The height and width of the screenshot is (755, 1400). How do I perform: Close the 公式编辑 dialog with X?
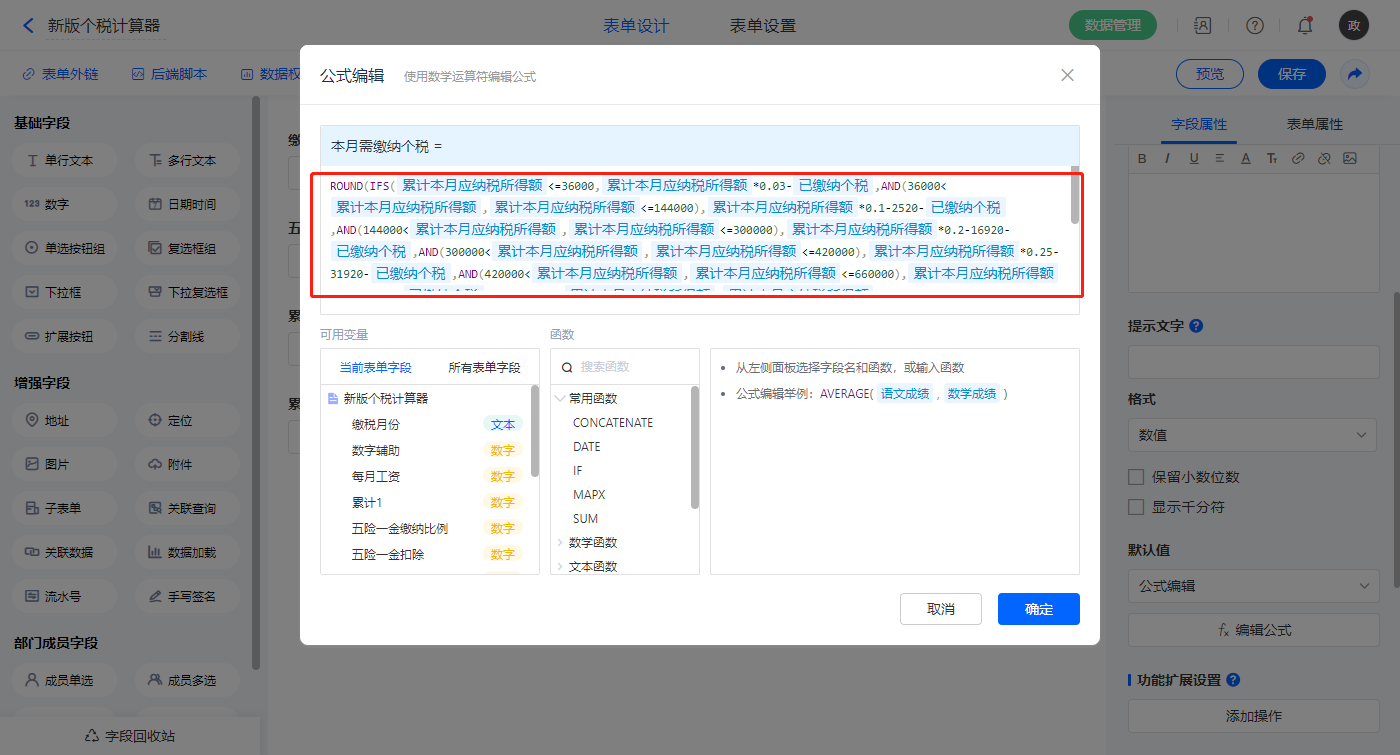pyautogui.click(x=1067, y=75)
